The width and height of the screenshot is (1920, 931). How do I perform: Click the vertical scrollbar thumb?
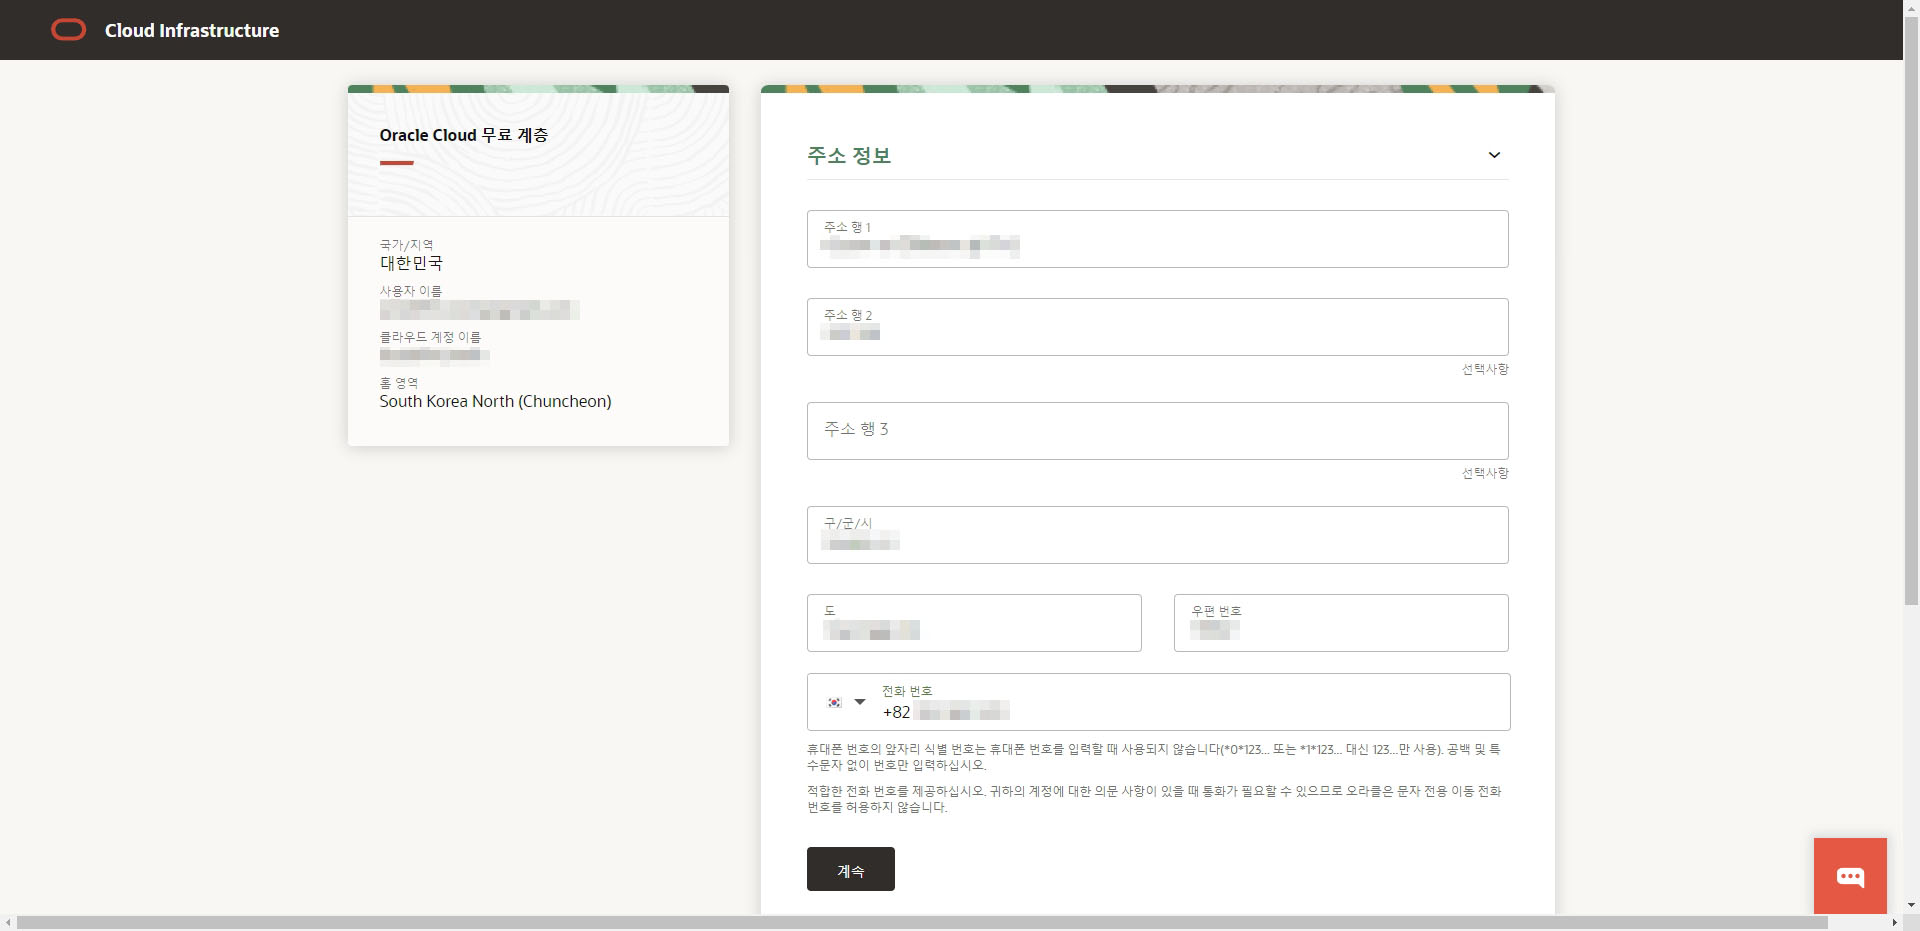(1911, 310)
